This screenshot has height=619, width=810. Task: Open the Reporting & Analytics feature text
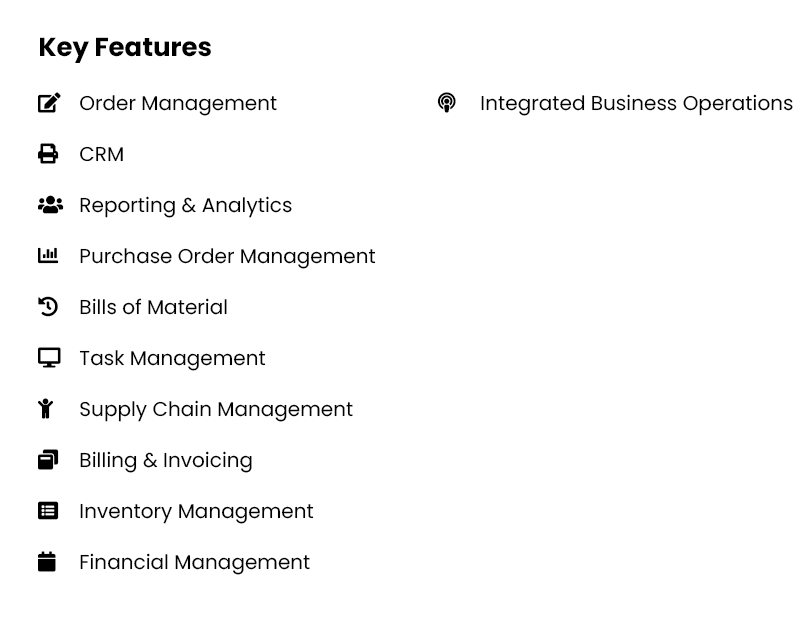pos(185,206)
